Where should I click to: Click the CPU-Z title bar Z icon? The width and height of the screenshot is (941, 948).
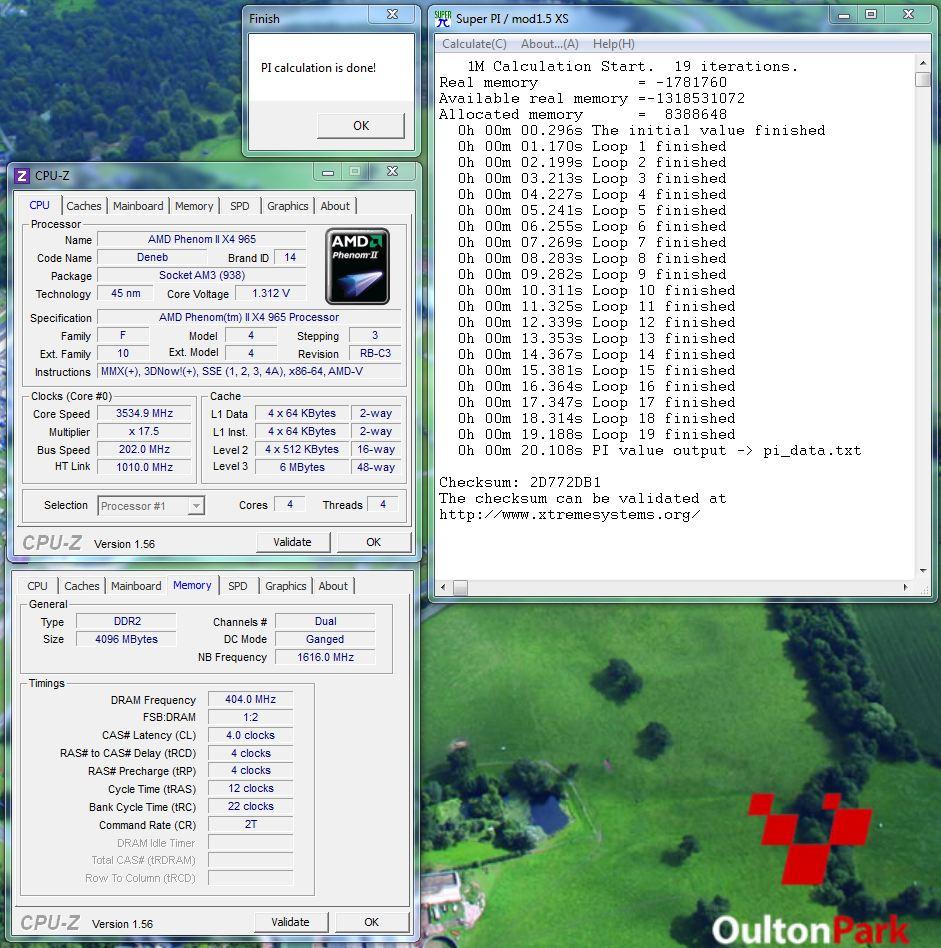point(22,176)
